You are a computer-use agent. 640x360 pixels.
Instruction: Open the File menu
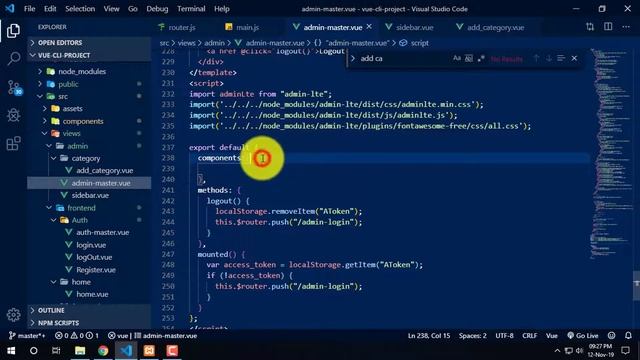coord(29,9)
